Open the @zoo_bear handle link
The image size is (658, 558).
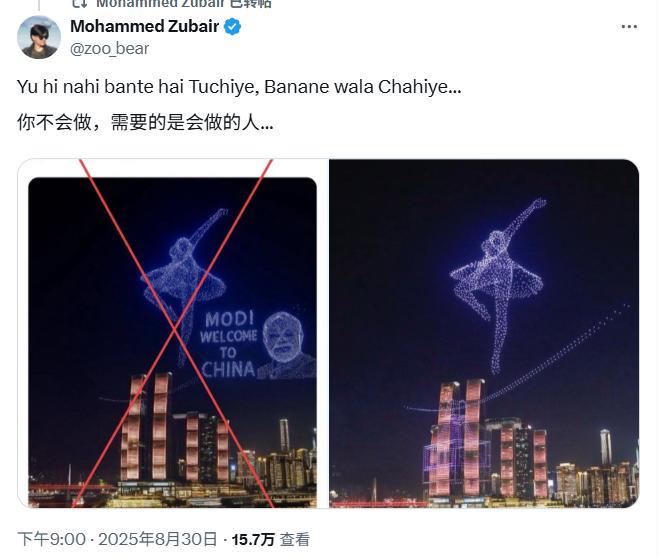(x=110, y=49)
